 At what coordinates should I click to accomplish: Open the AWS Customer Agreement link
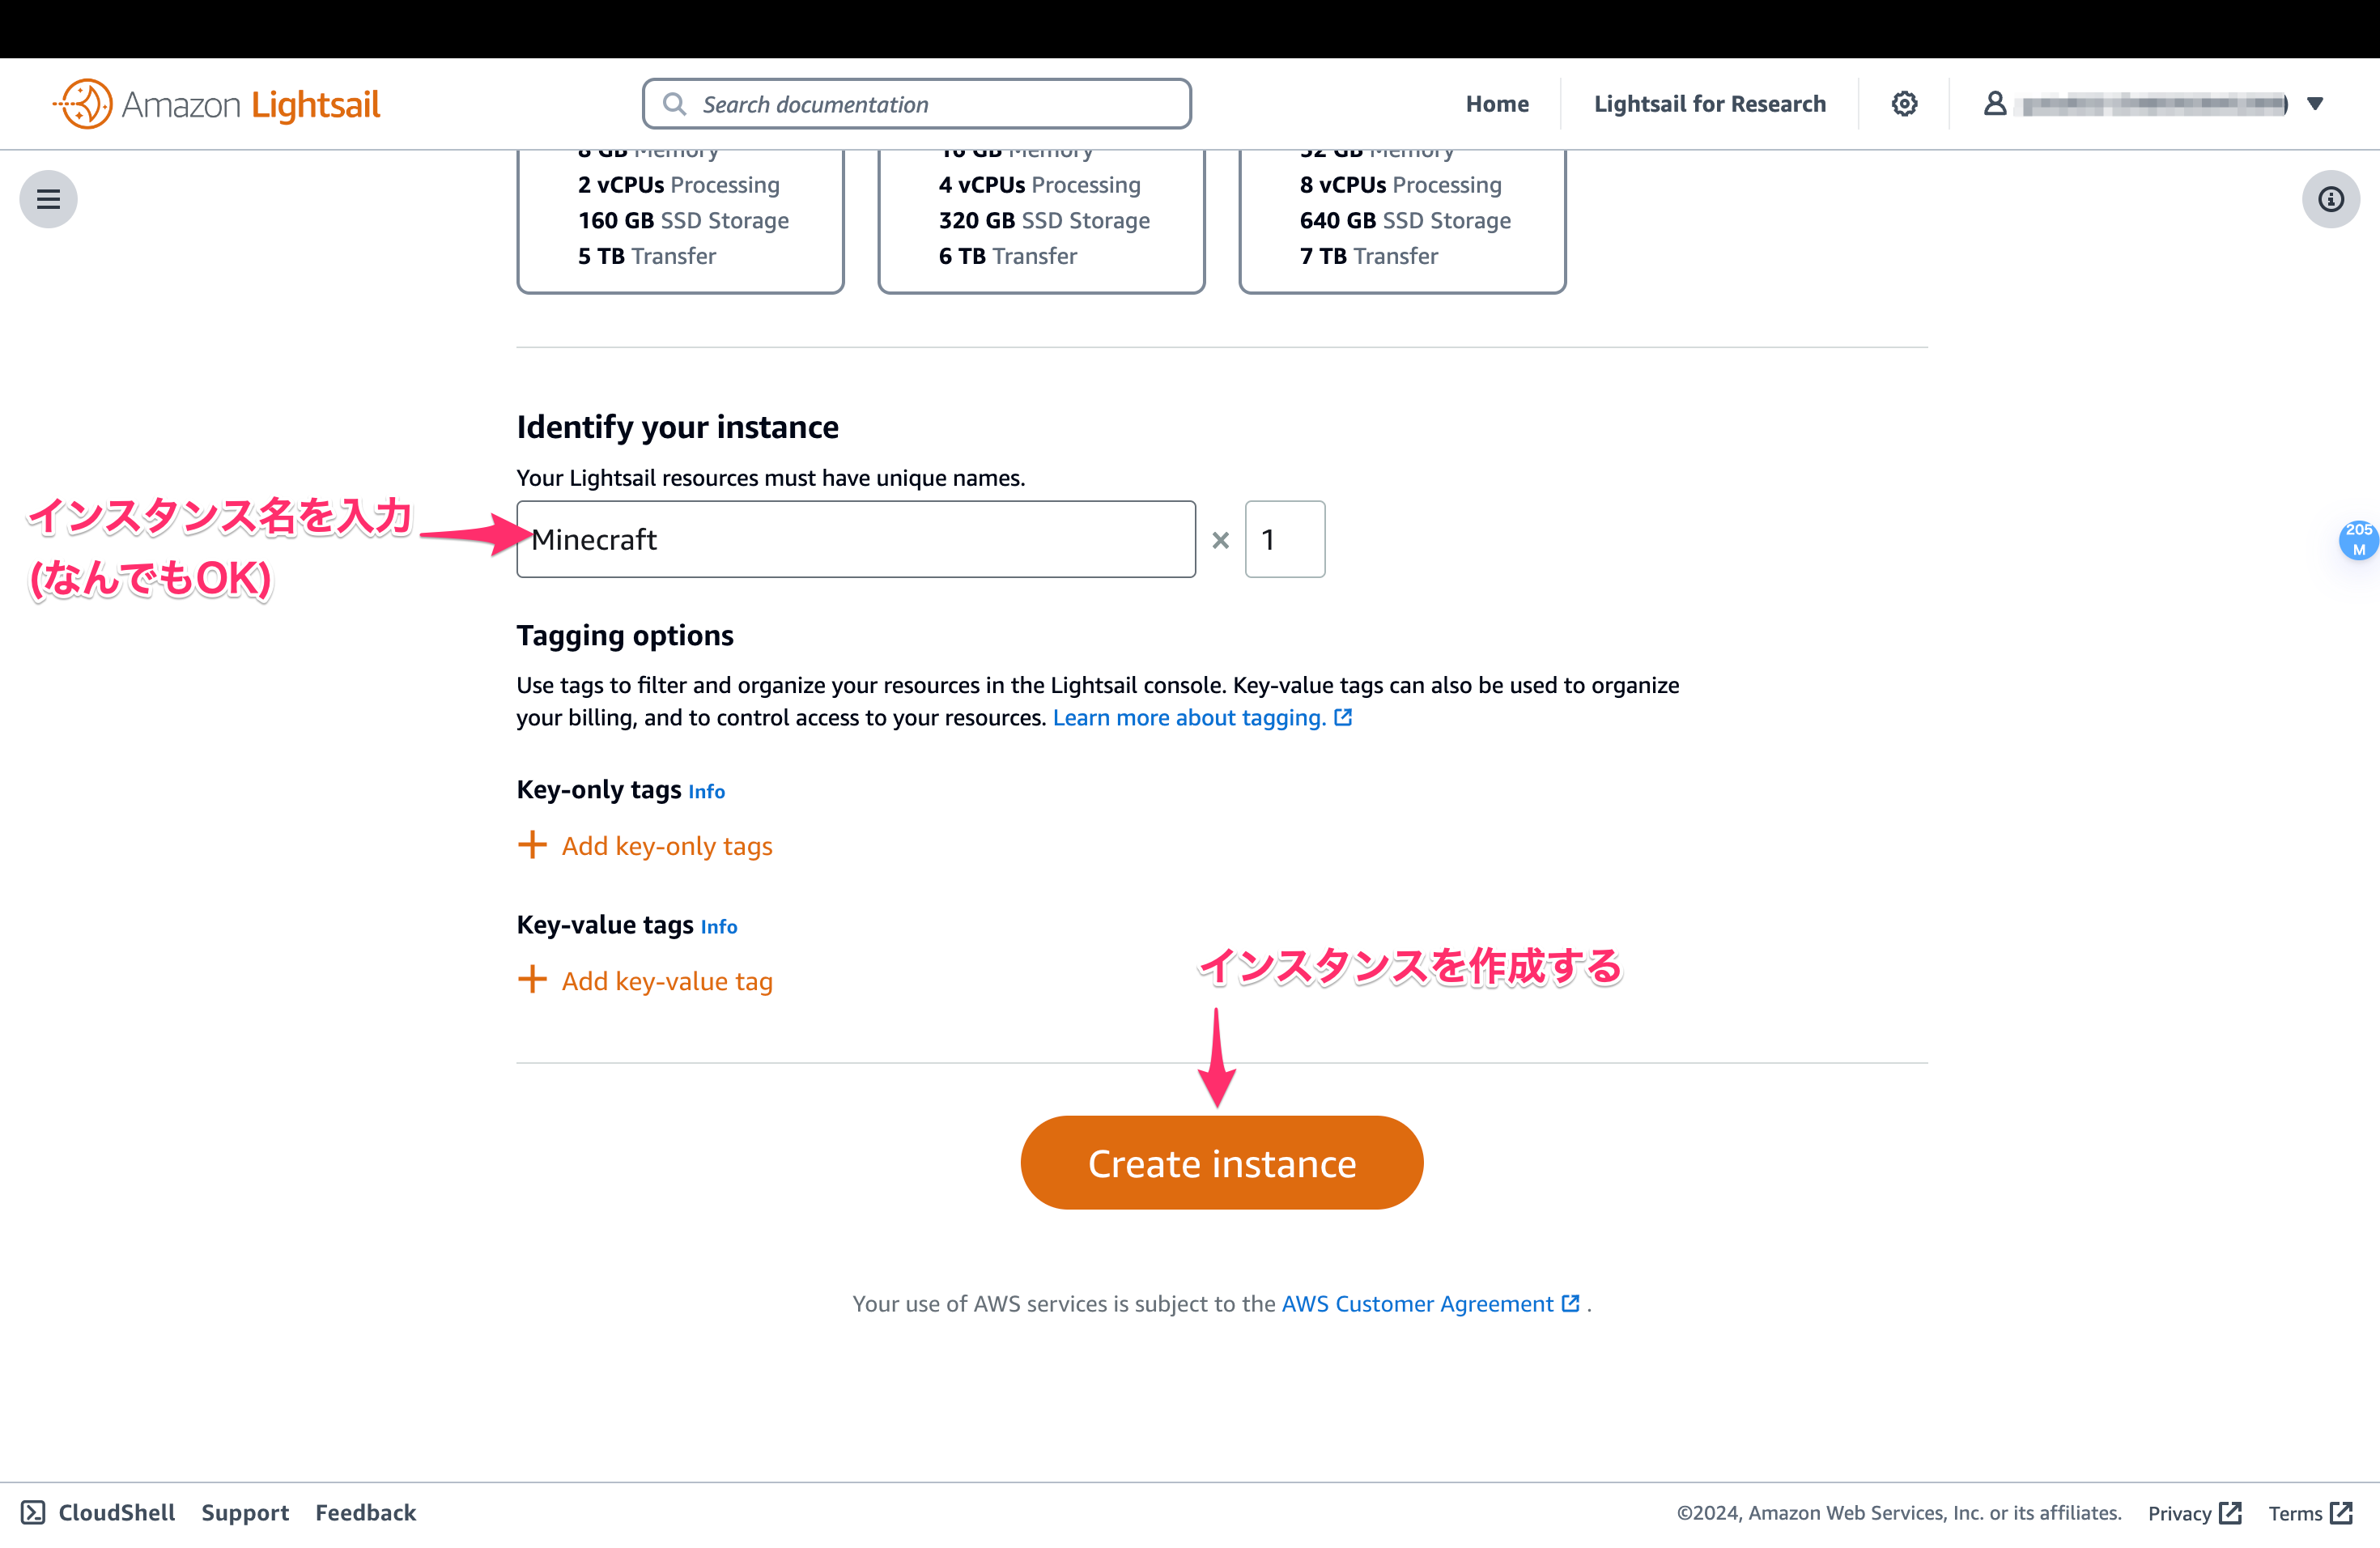1420,1303
